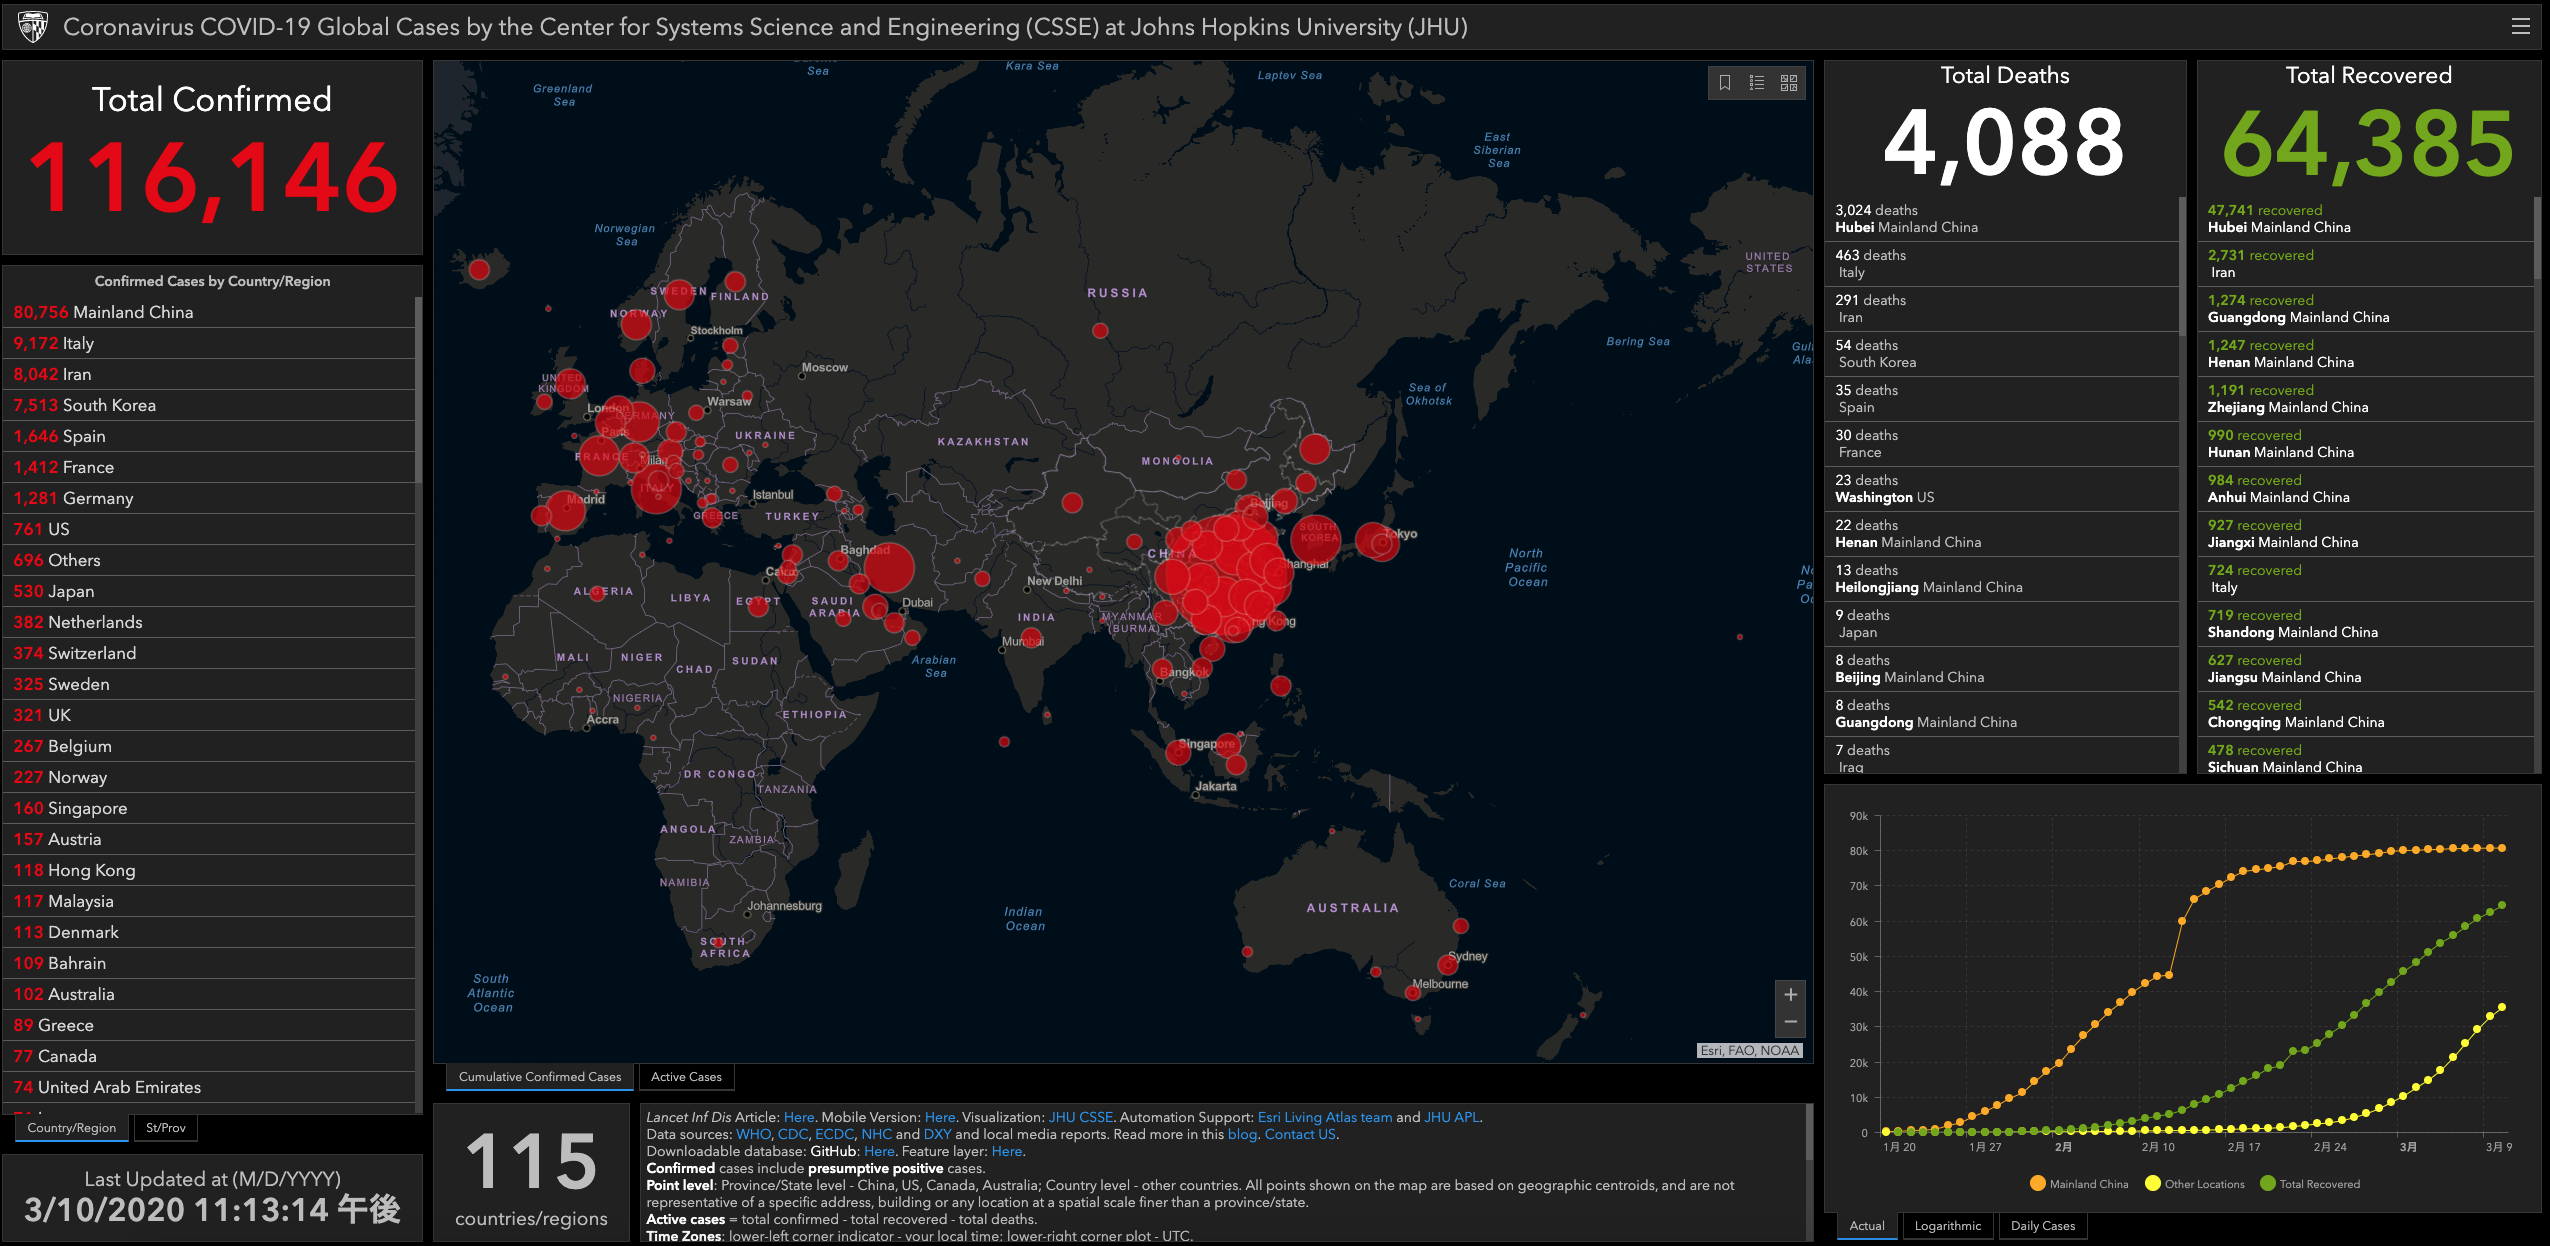
Task: Open the WHO data source link
Action: tap(753, 1135)
